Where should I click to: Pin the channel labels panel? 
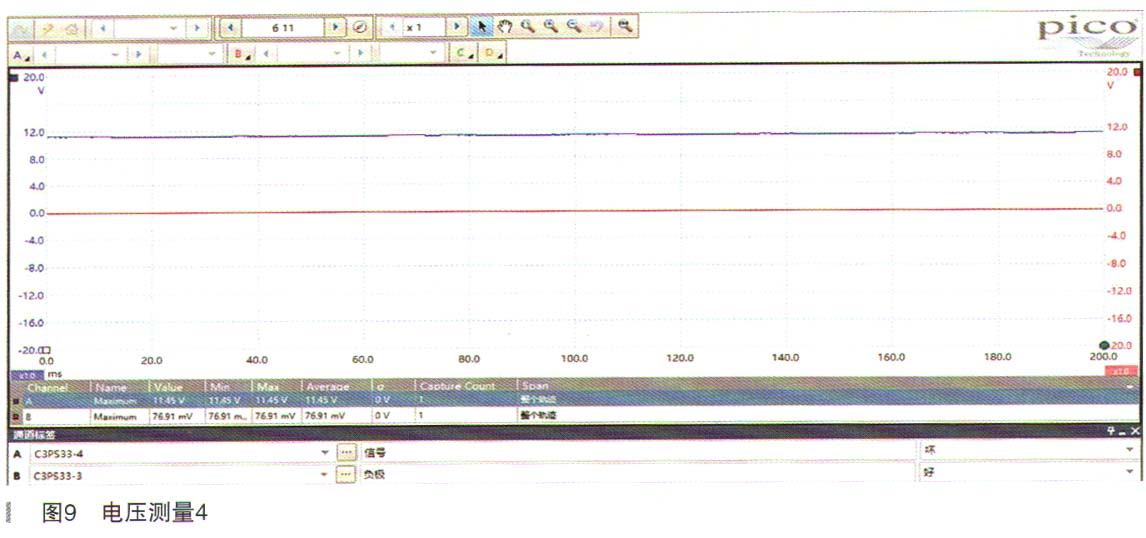point(1110,432)
